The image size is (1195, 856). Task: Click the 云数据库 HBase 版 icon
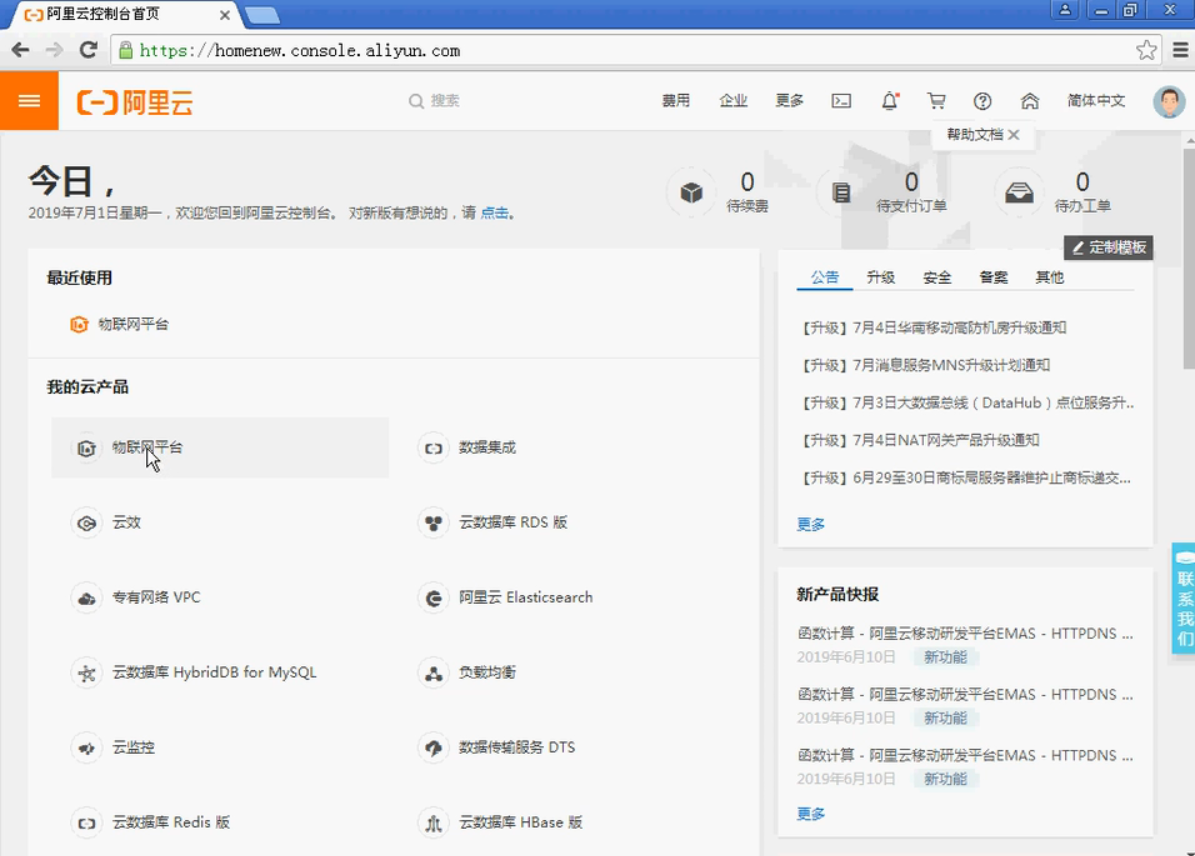pos(434,823)
